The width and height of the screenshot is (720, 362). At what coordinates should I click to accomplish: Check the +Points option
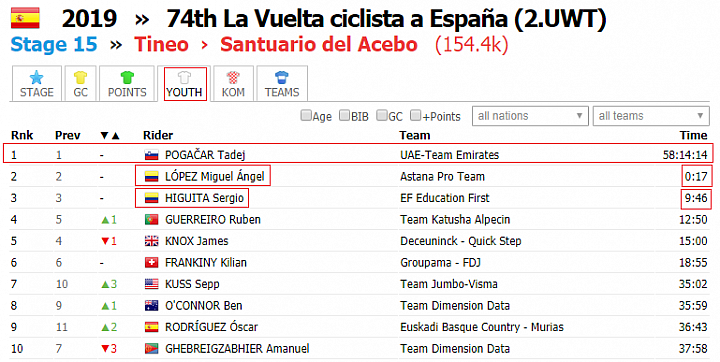coord(416,115)
